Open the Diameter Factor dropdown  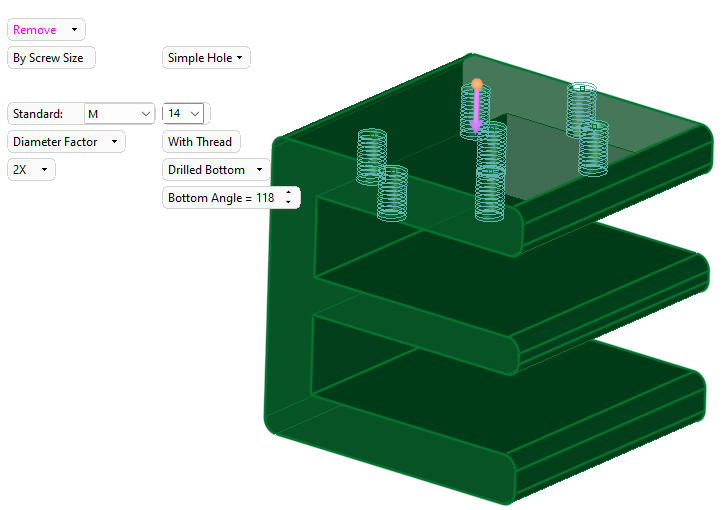[66, 142]
